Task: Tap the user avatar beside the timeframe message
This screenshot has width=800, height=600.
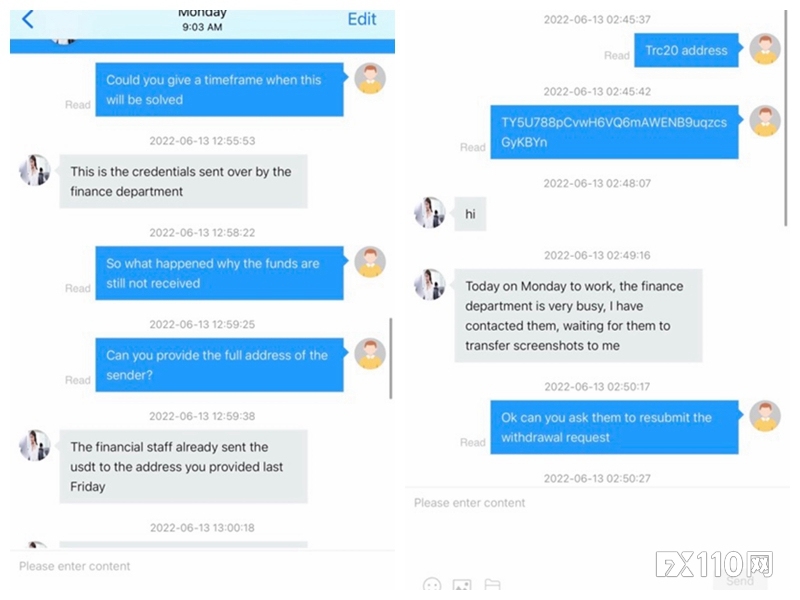Action: pyautogui.click(x=370, y=79)
